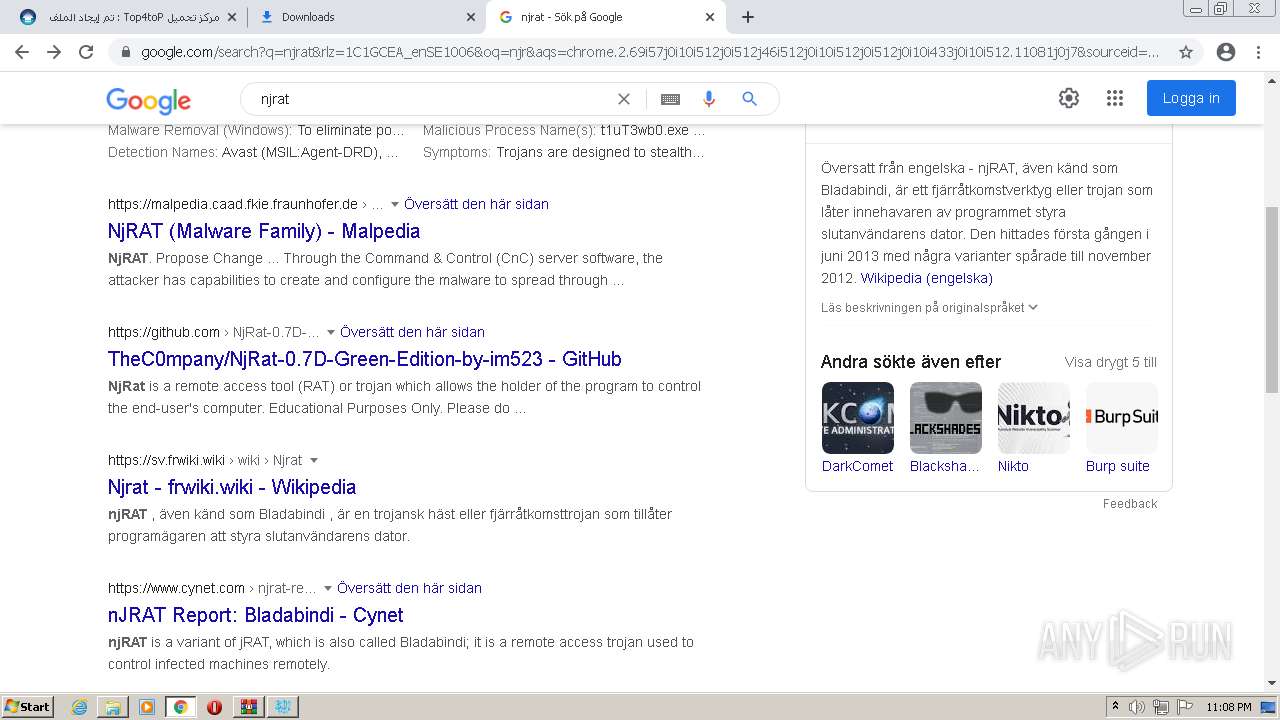Expand description in original language
1280x720 pixels.
click(x=929, y=308)
